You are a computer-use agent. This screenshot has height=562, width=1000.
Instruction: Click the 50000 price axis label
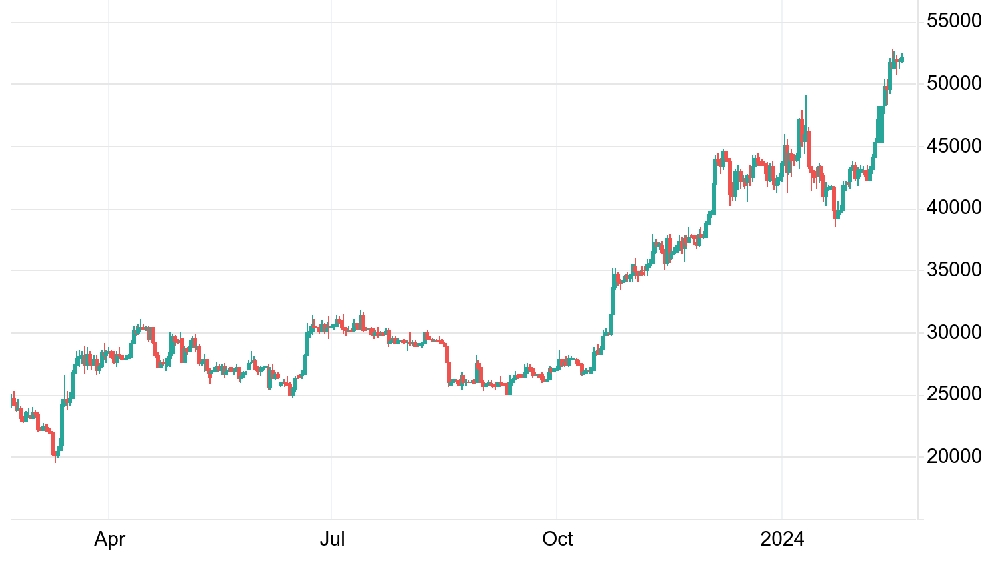pos(953,83)
